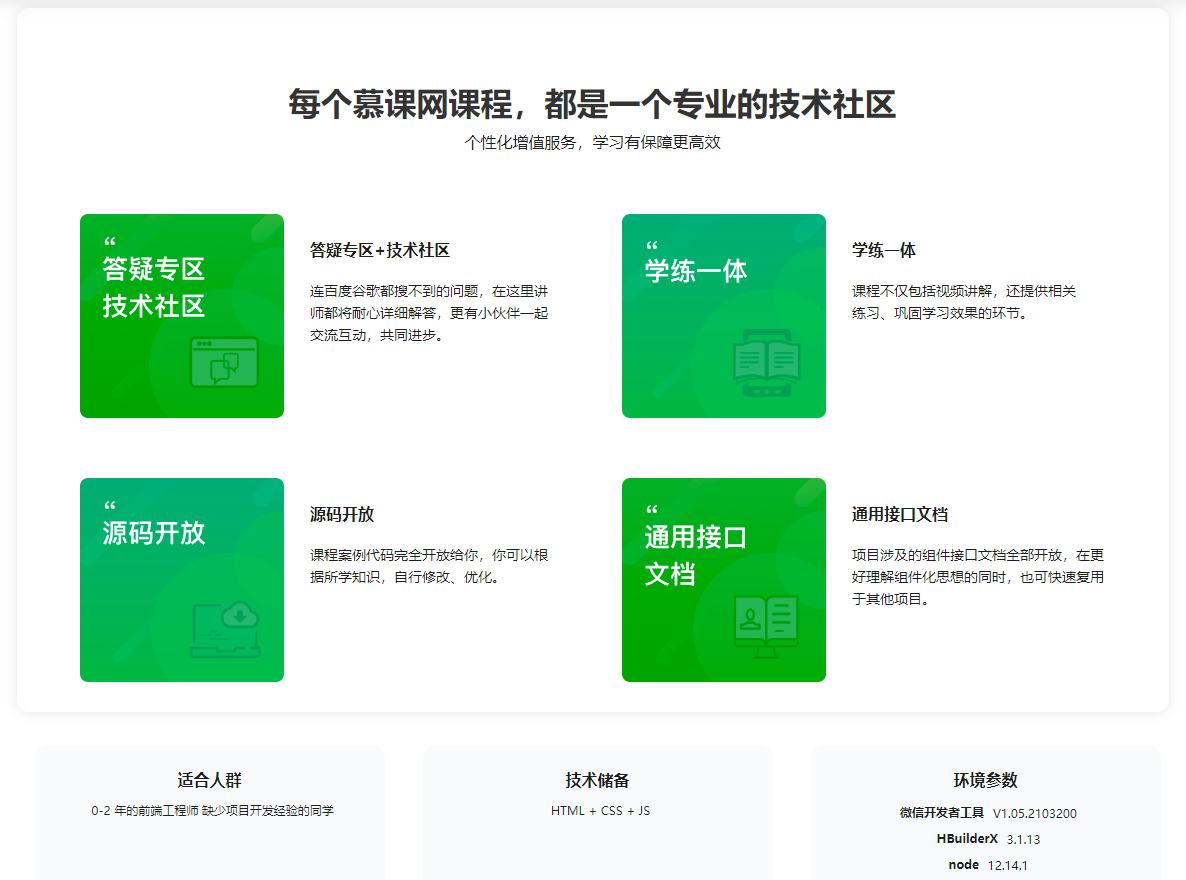Image resolution: width=1186 pixels, height=880 pixels.
Task: Click the subtitle 个性化增值服务，学习有保障更高效
Action: click(x=592, y=143)
